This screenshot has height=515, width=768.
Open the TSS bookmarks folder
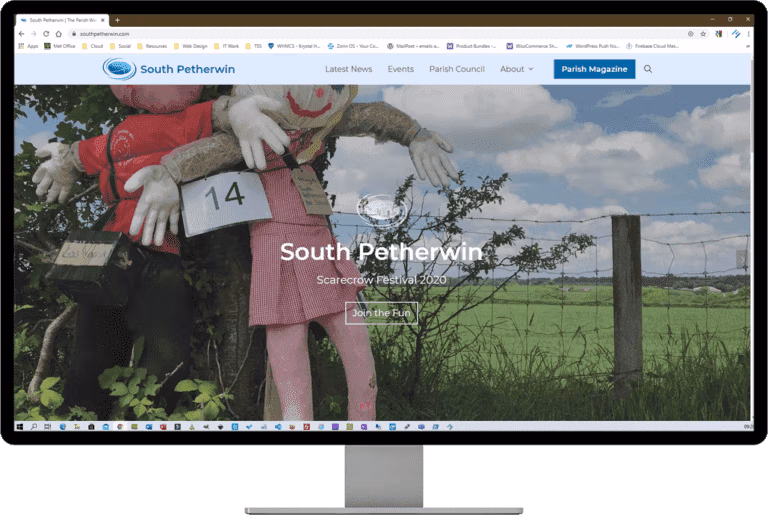pos(254,46)
